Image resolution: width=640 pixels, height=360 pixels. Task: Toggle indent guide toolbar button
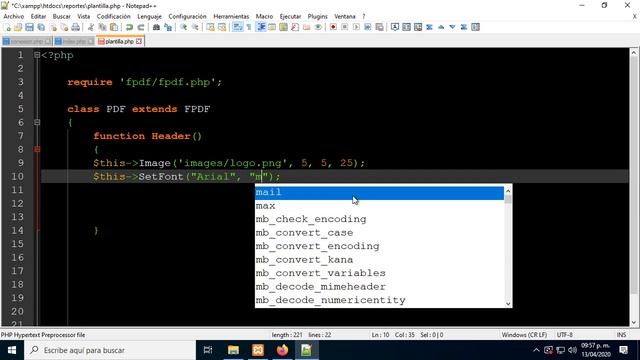[x=260, y=27]
